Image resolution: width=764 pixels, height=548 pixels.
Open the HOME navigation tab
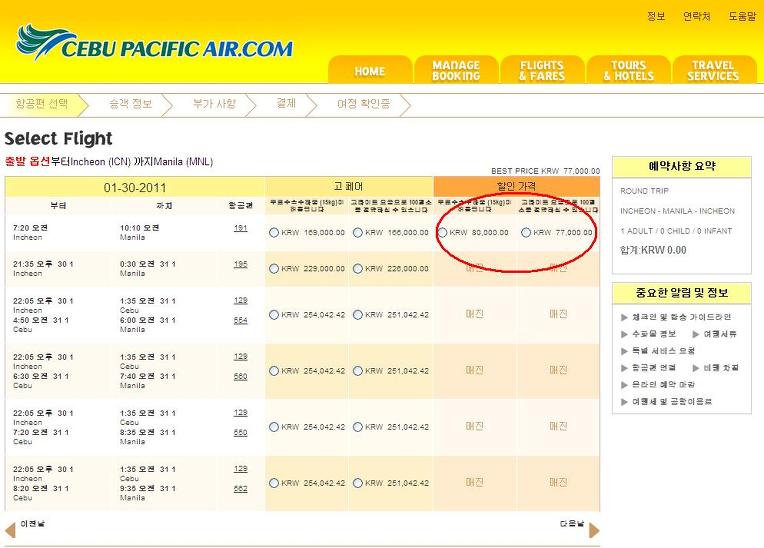click(x=370, y=71)
